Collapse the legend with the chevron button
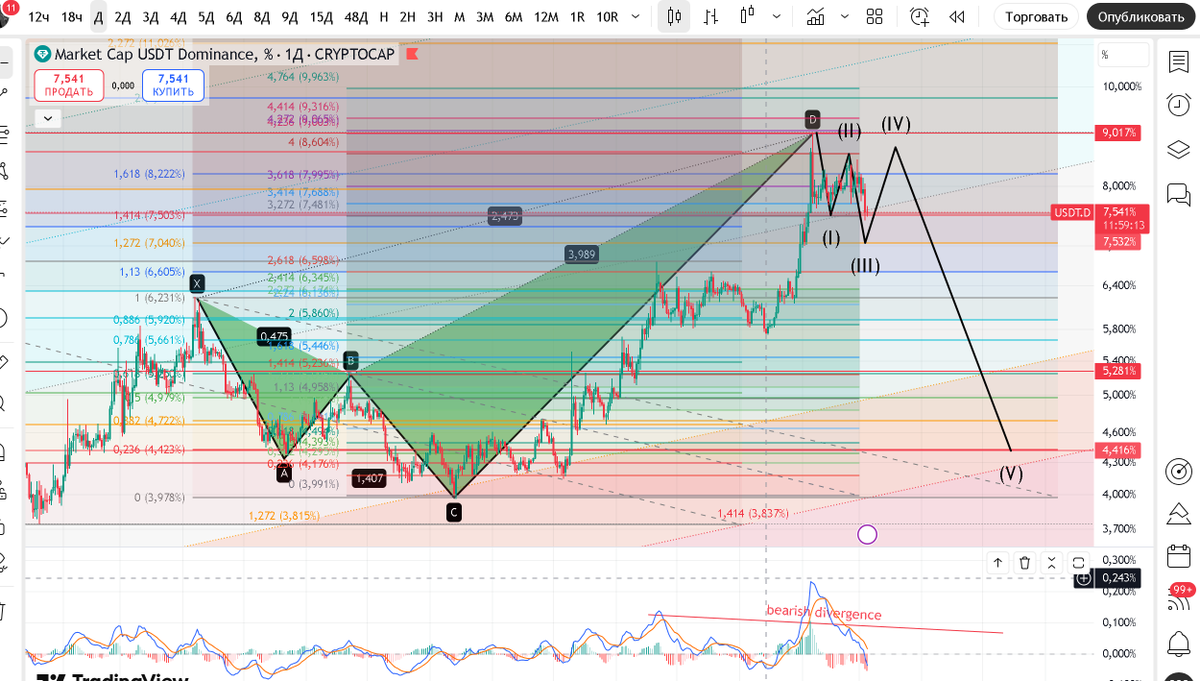Screen dimensions: 1200x681 (47, 118)
